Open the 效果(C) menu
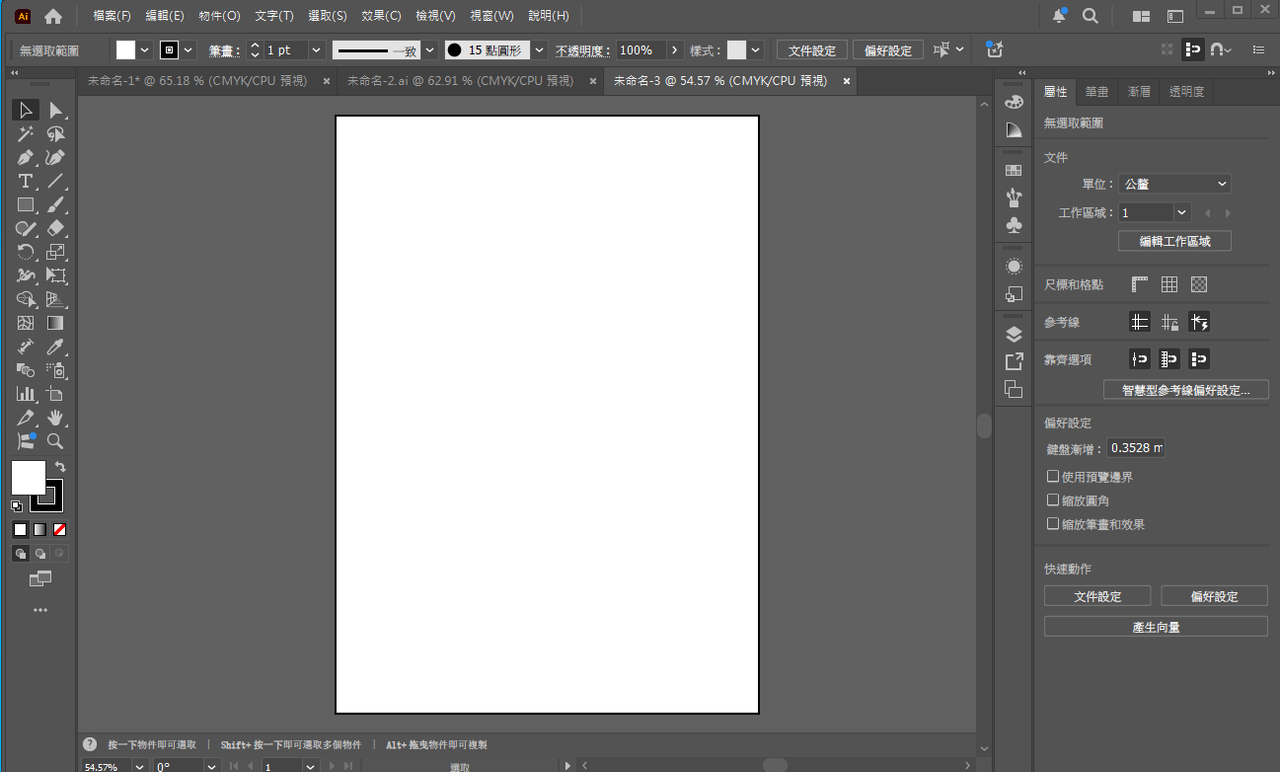Image resolution: width=1280 pixels, height=772 pixels. (x=381, y=16)
